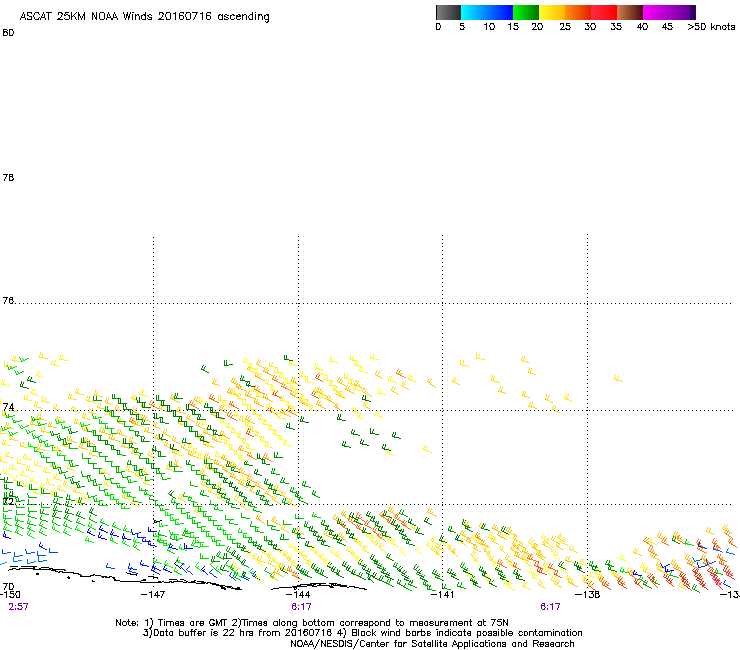
Task: Click the 76 latitude axis label
Action: click(x=8, y=301)
